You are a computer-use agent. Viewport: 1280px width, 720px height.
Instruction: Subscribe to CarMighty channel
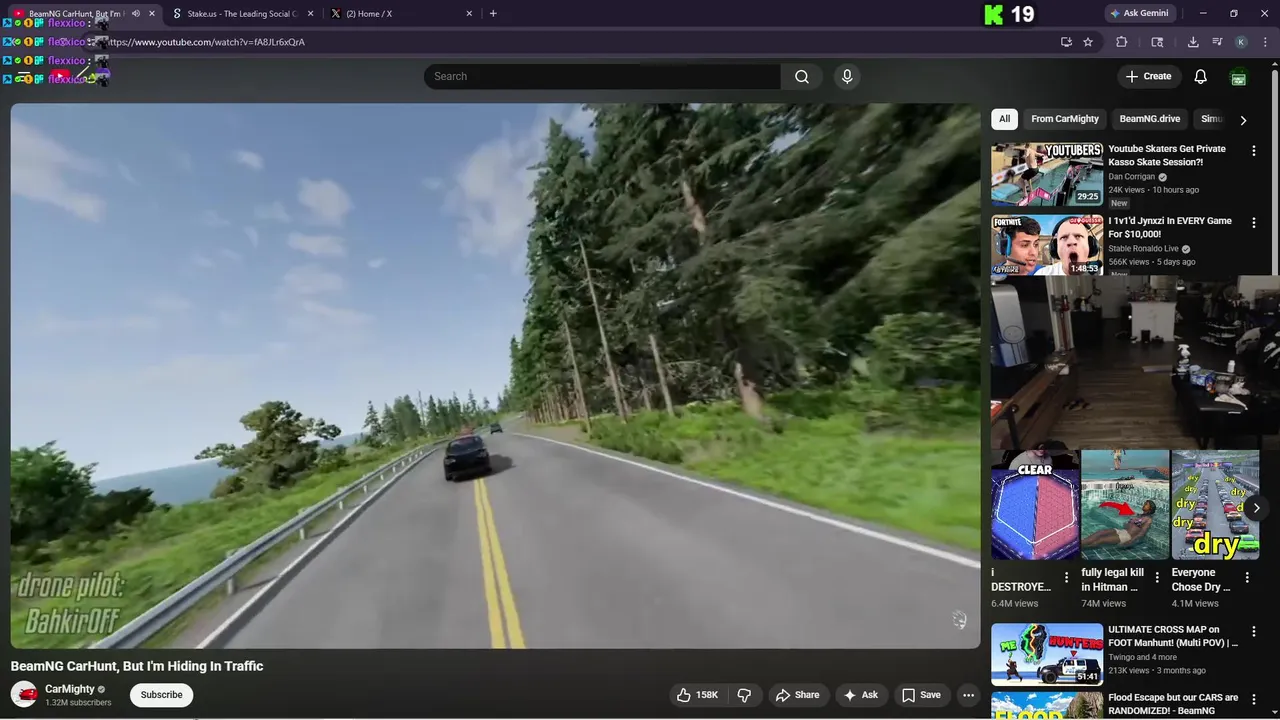(161, 695)
